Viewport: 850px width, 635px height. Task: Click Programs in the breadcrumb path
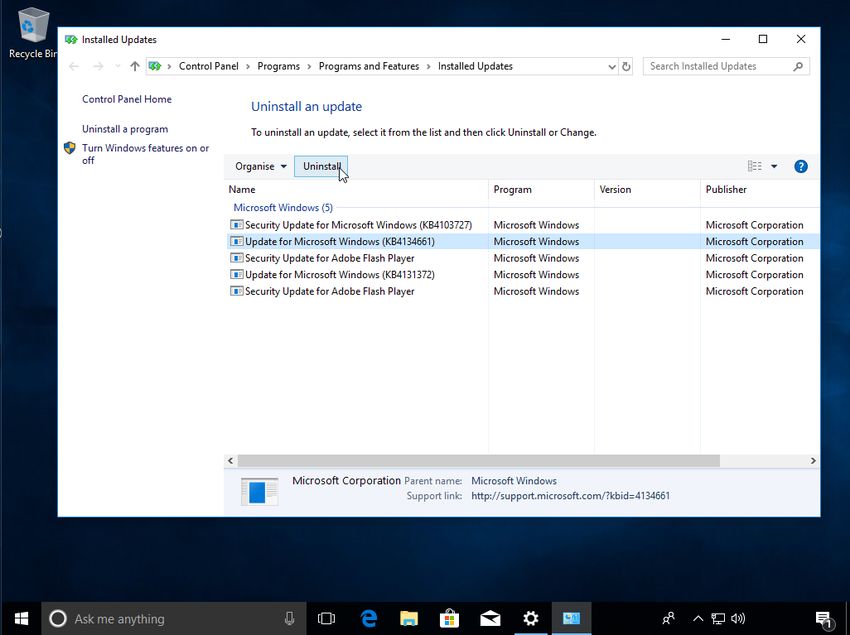(278, 66)
